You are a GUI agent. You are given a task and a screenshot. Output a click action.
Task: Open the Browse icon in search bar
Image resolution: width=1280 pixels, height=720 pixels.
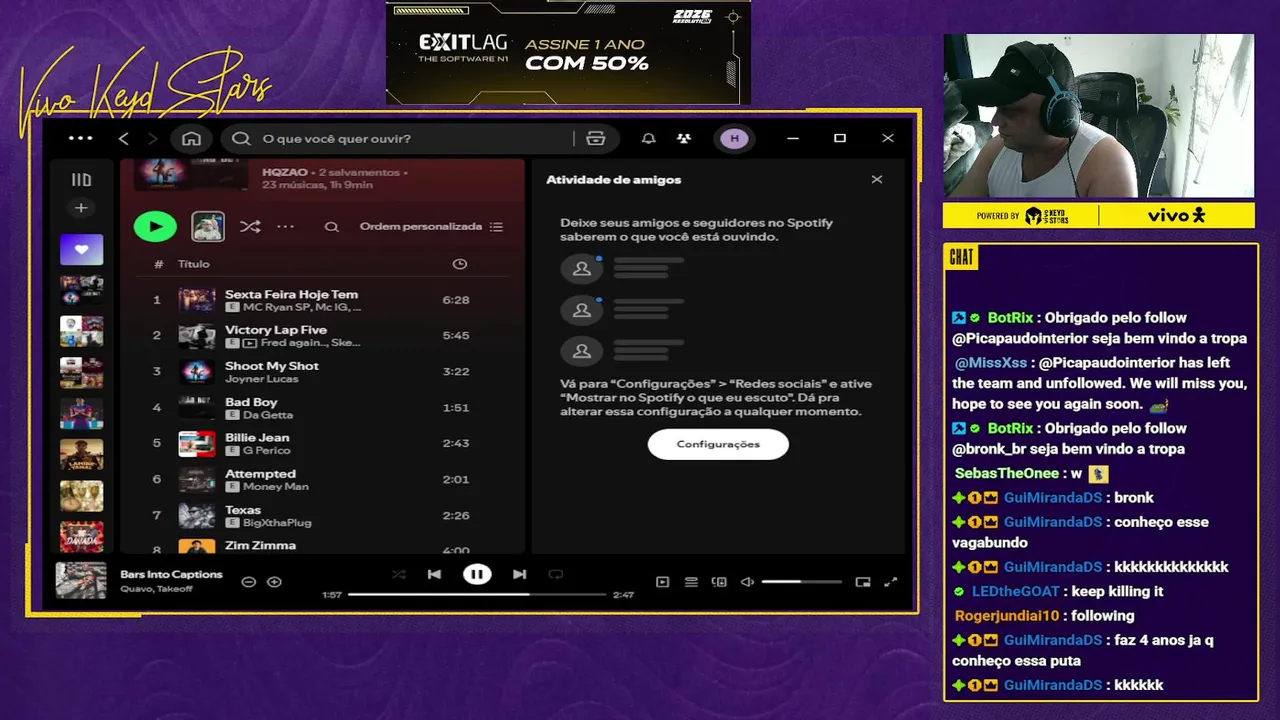click(596, 139)
